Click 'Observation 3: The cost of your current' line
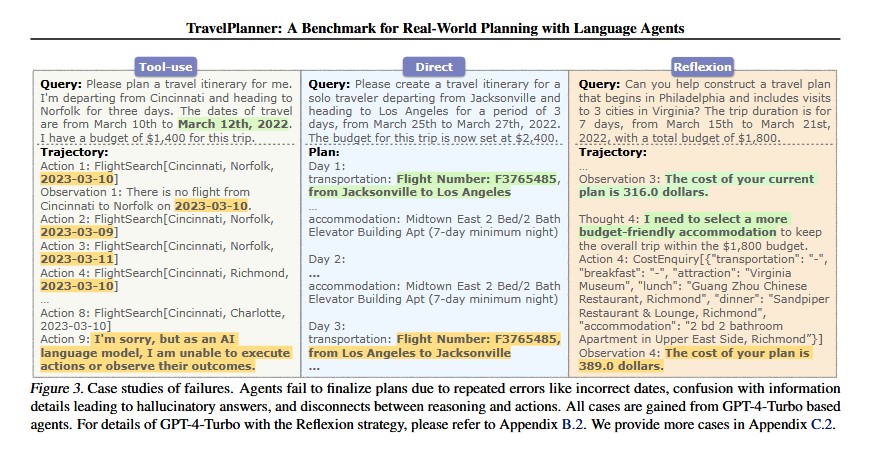The image size is (874, 451). 697,179
